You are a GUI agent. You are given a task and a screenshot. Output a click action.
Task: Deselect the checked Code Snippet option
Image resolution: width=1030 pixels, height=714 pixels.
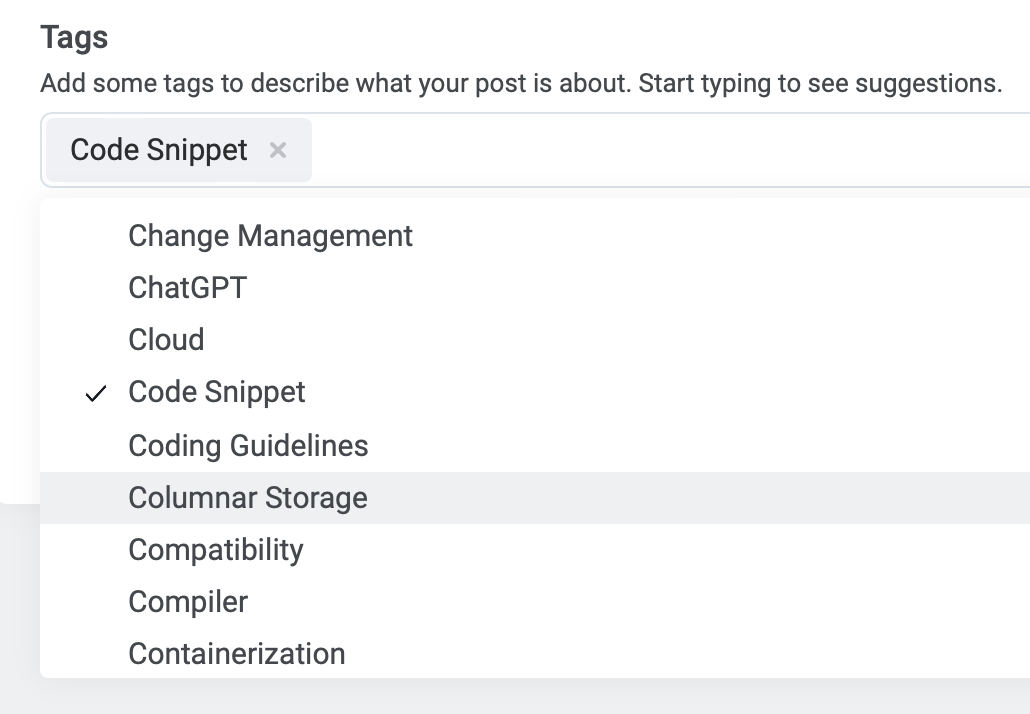pyautogui.click(x=217, y=392)
